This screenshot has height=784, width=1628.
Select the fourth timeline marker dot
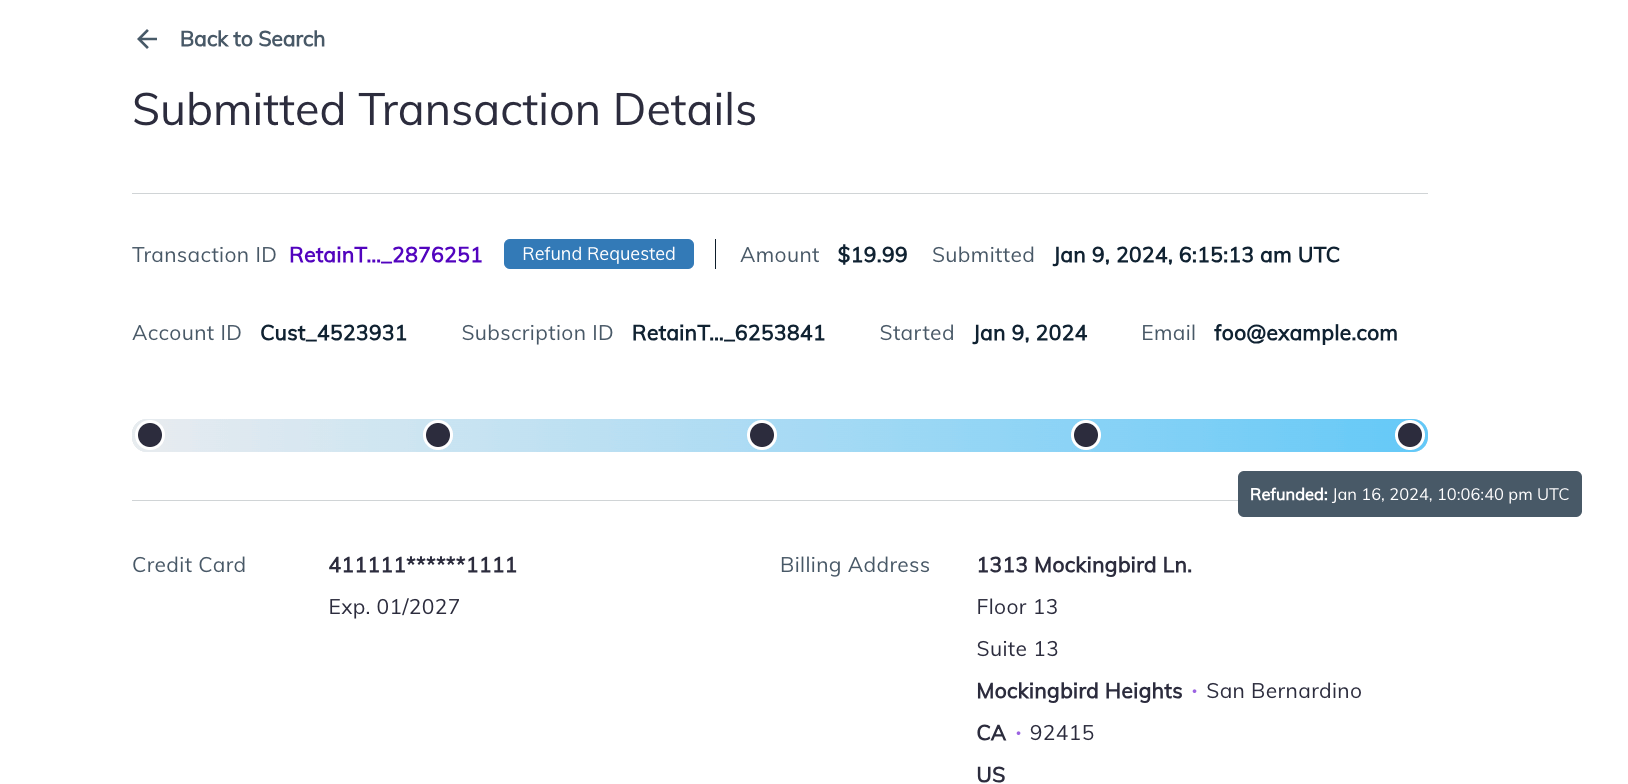(x=1086, y=435)
